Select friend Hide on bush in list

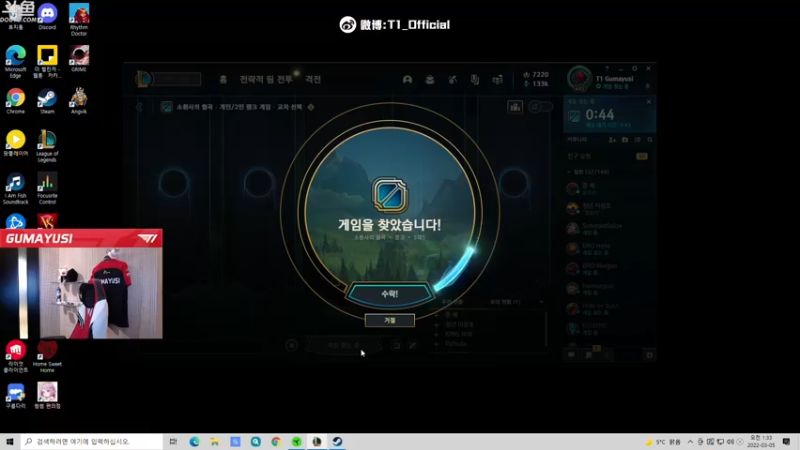[x=608, y=309]
